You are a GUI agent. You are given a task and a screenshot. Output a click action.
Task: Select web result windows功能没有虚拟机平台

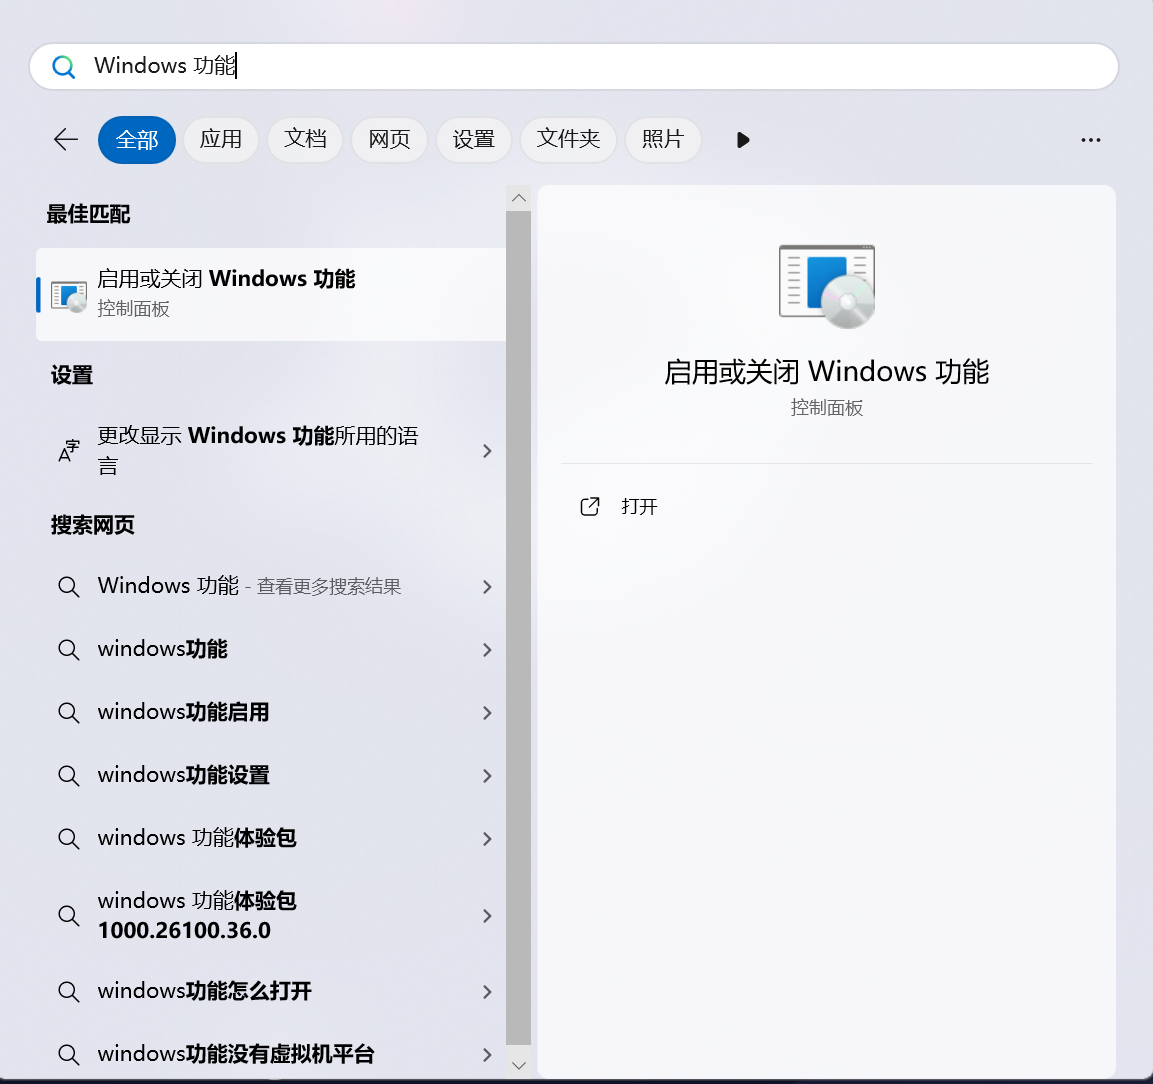271,1055
